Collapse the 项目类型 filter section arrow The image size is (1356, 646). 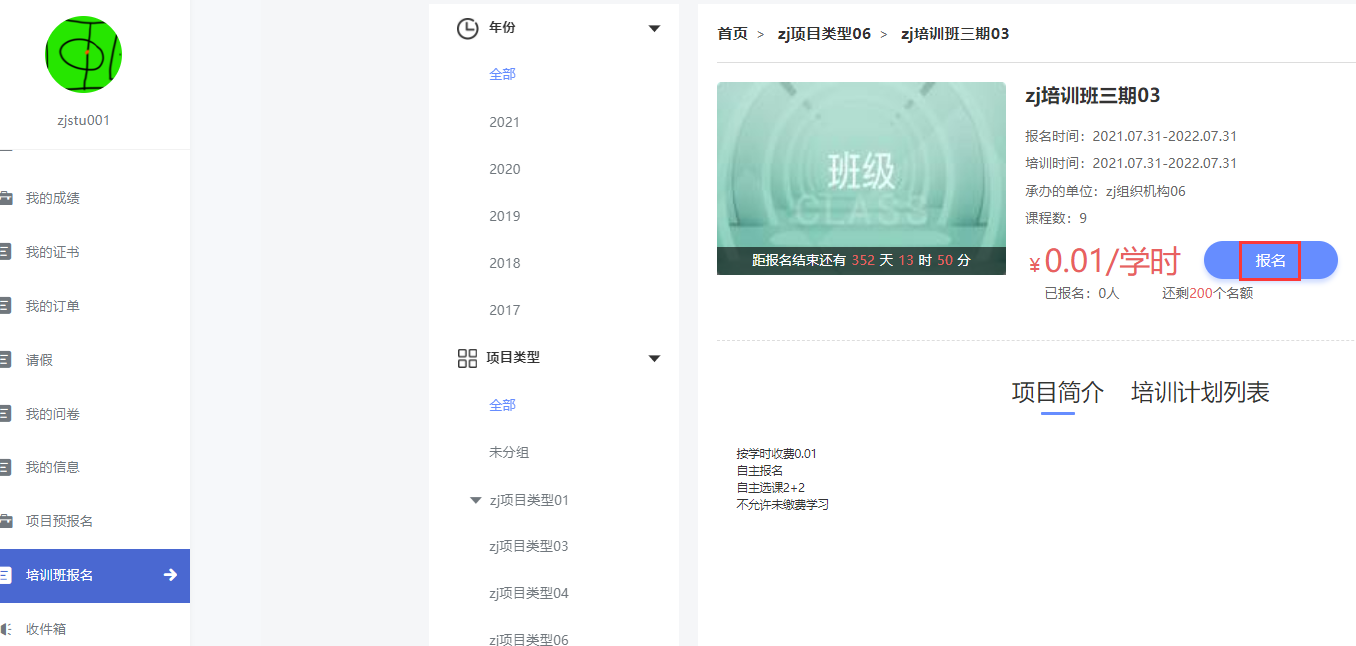[654, 358]
